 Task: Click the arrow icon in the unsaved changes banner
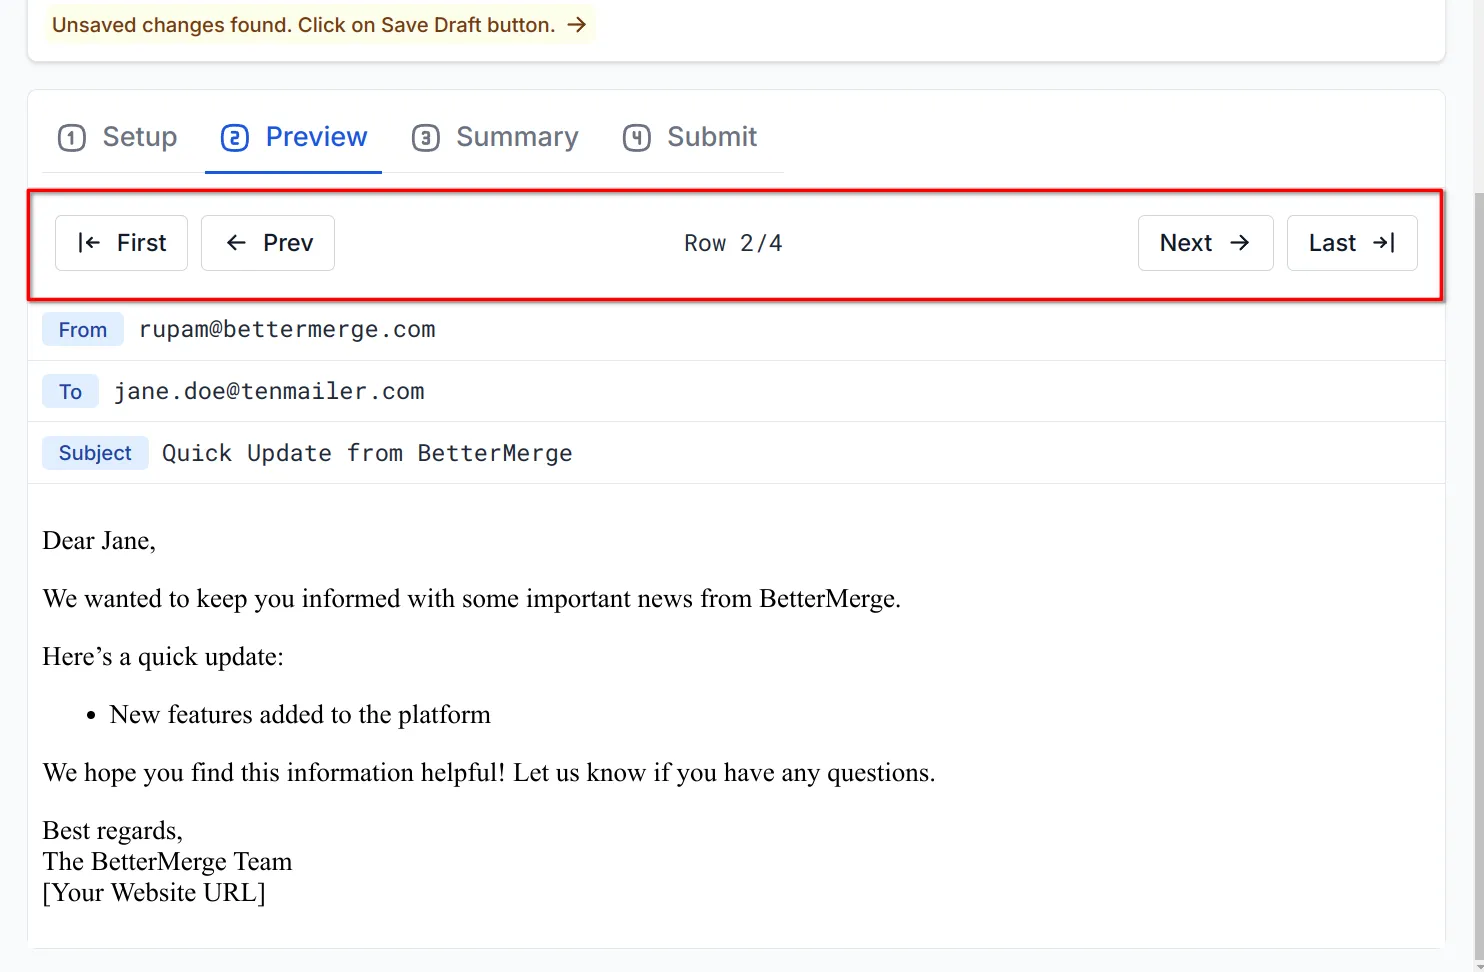click(x=575, y=25)
